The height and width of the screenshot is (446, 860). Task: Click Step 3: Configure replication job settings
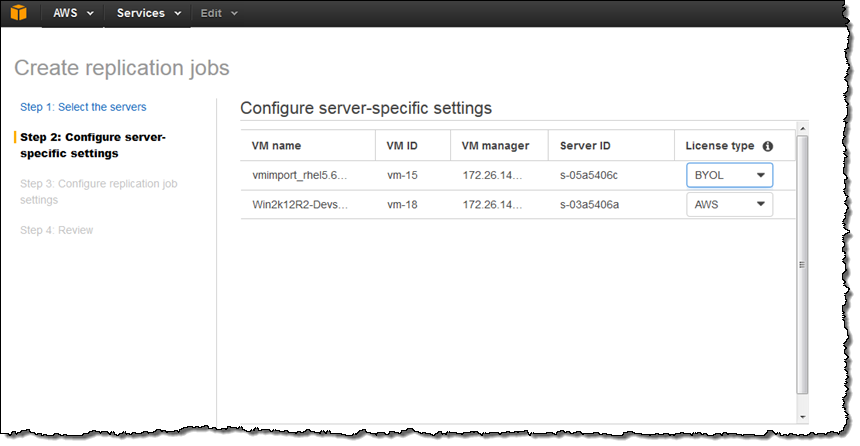(98, 191)
